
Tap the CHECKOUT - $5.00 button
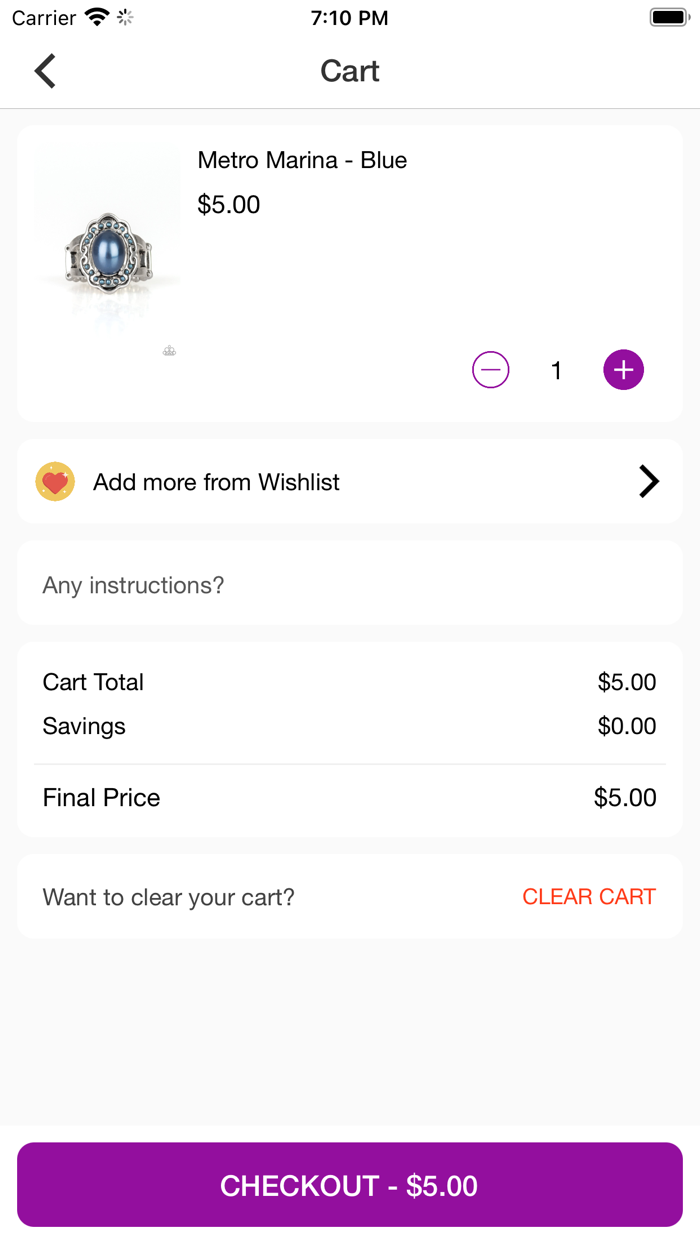click(x=349, y=1185)
